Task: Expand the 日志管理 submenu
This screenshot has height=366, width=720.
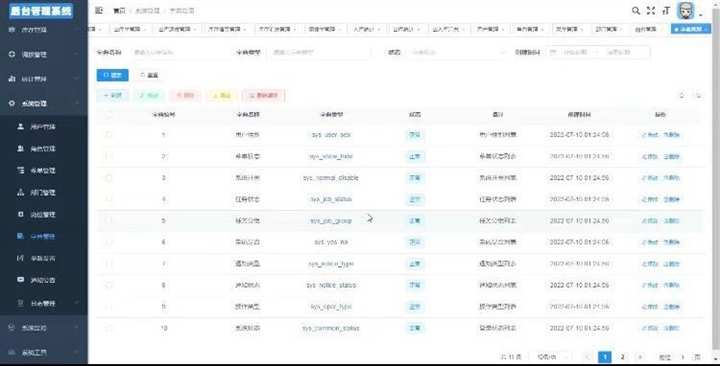Action: 44,303
